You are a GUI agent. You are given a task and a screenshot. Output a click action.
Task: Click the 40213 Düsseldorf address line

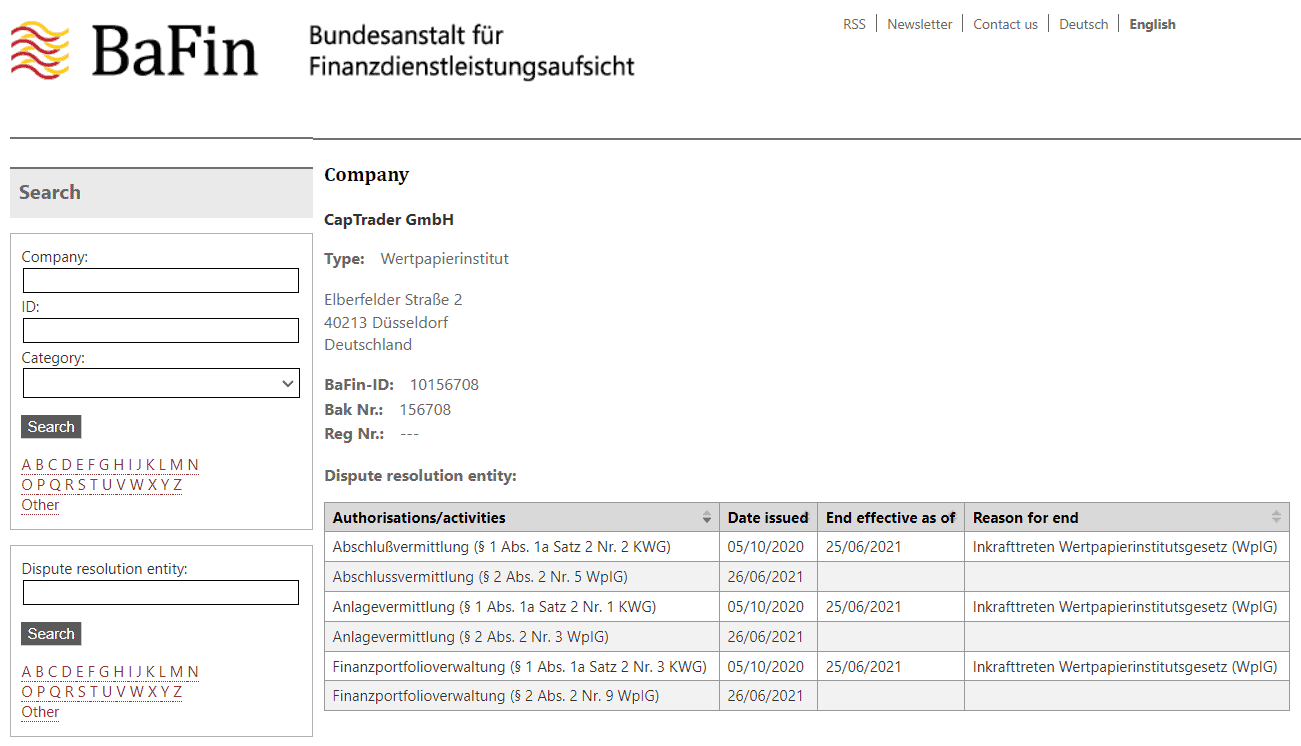point(386,322)
